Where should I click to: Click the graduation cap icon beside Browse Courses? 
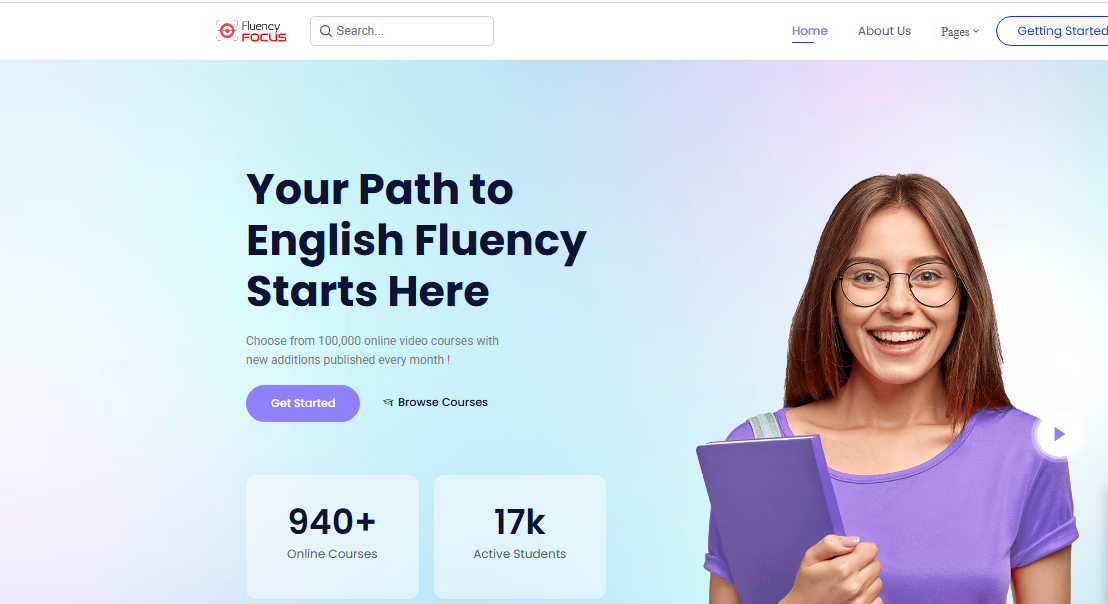coord(388,402)
